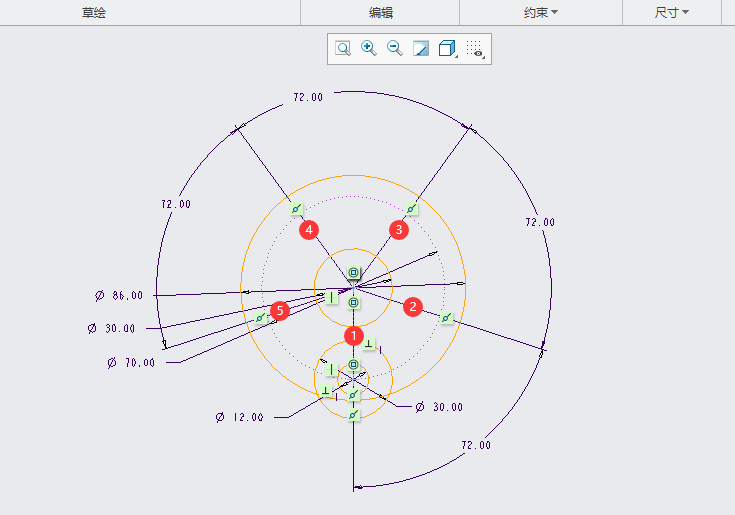Select the topmost 72.00 angle dimension

click(x=308, y=97)
